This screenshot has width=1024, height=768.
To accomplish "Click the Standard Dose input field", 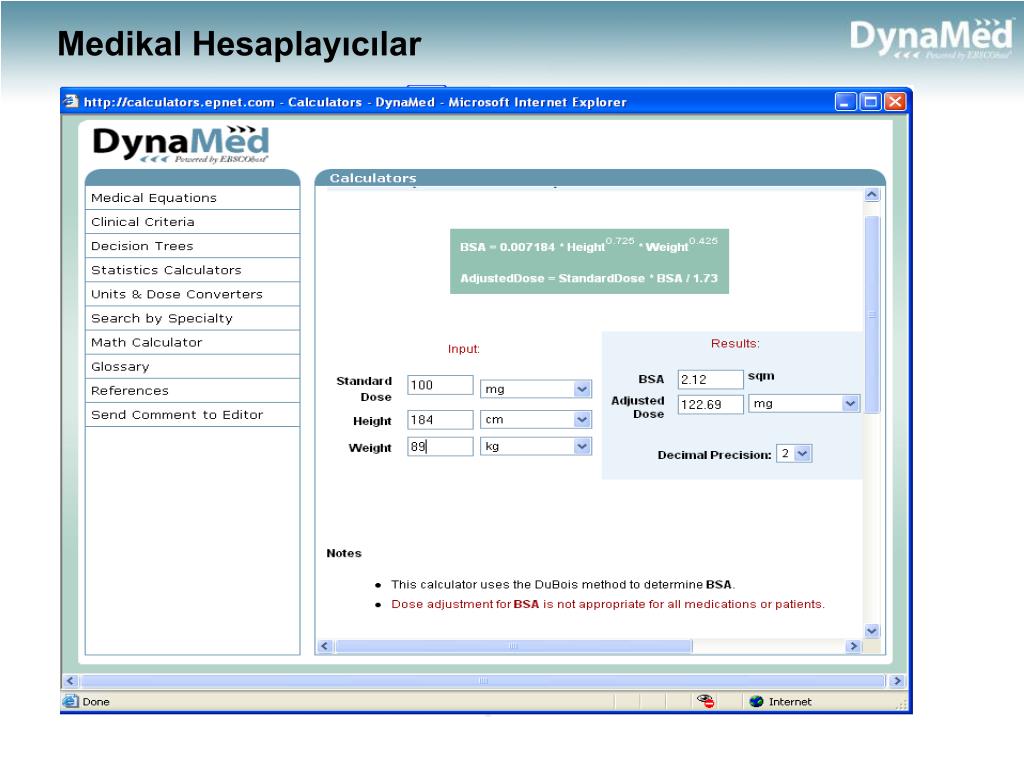I will point(440,385).
